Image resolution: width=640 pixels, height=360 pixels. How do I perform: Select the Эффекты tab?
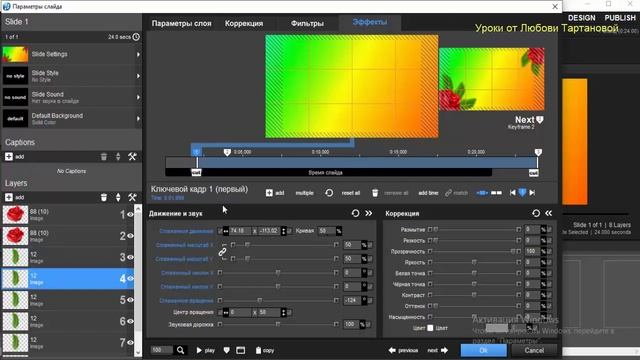click(x=370, y=22)
